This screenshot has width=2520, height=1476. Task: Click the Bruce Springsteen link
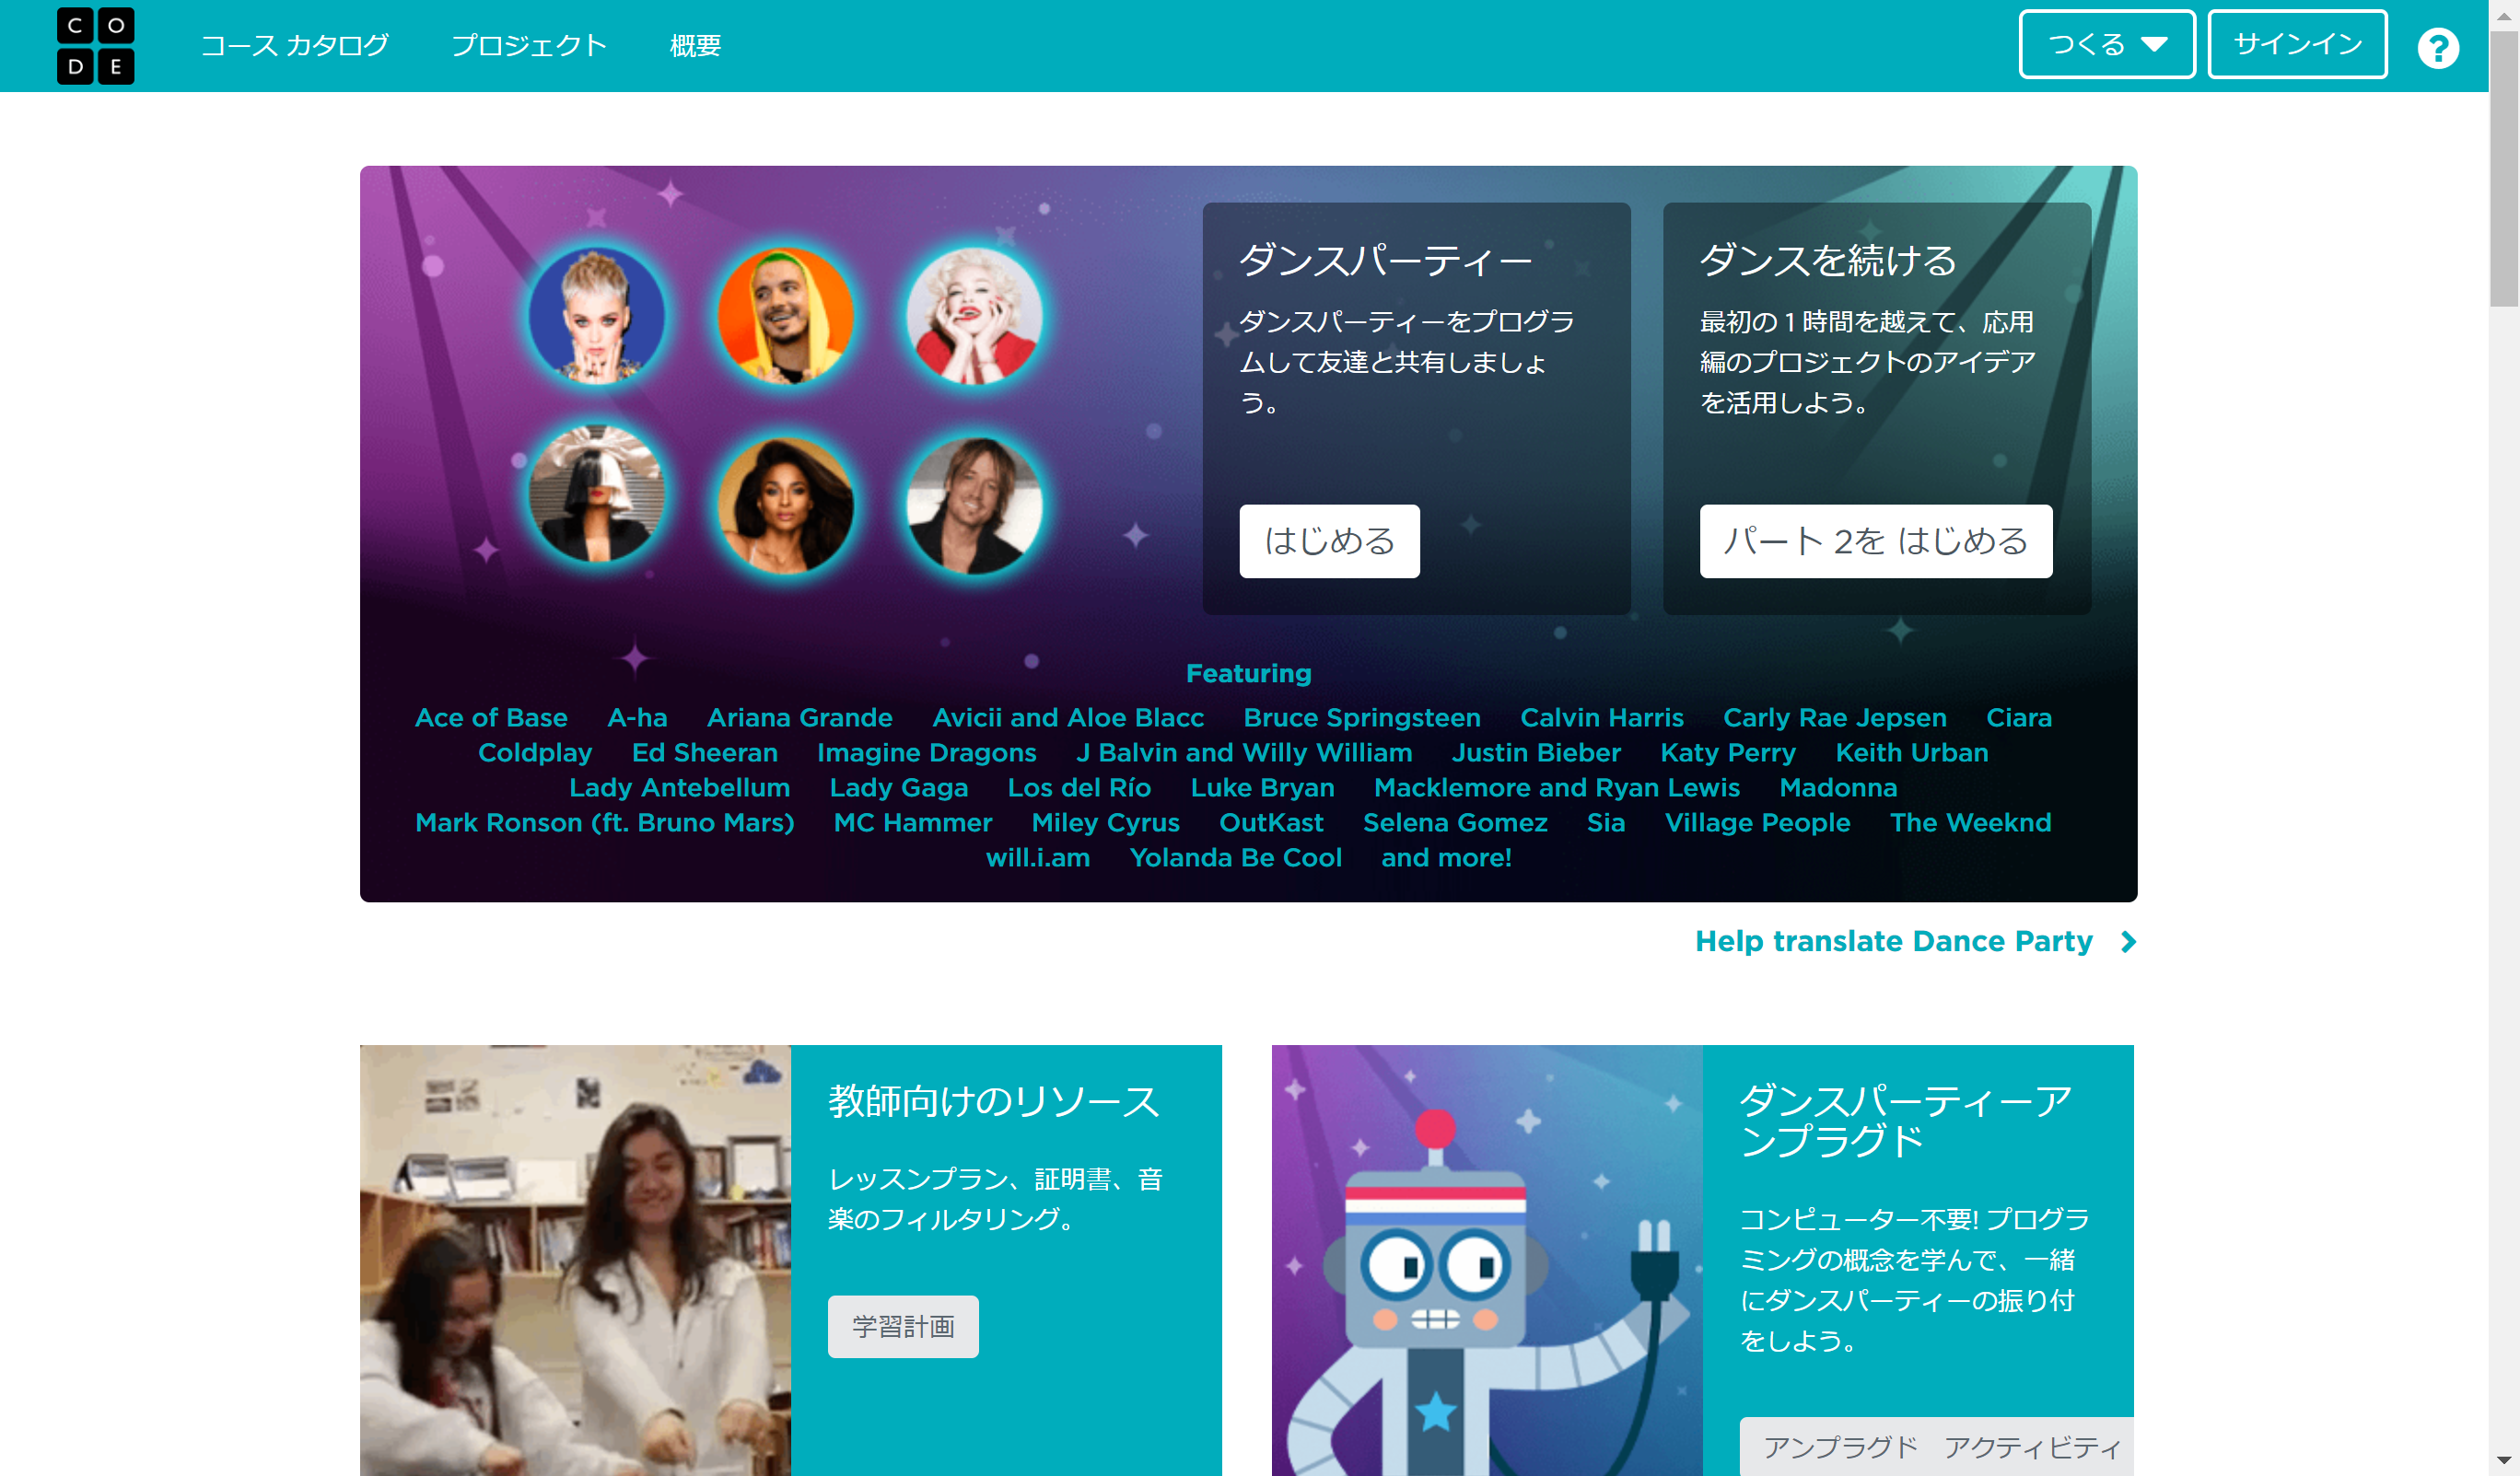click(1363, 717)
